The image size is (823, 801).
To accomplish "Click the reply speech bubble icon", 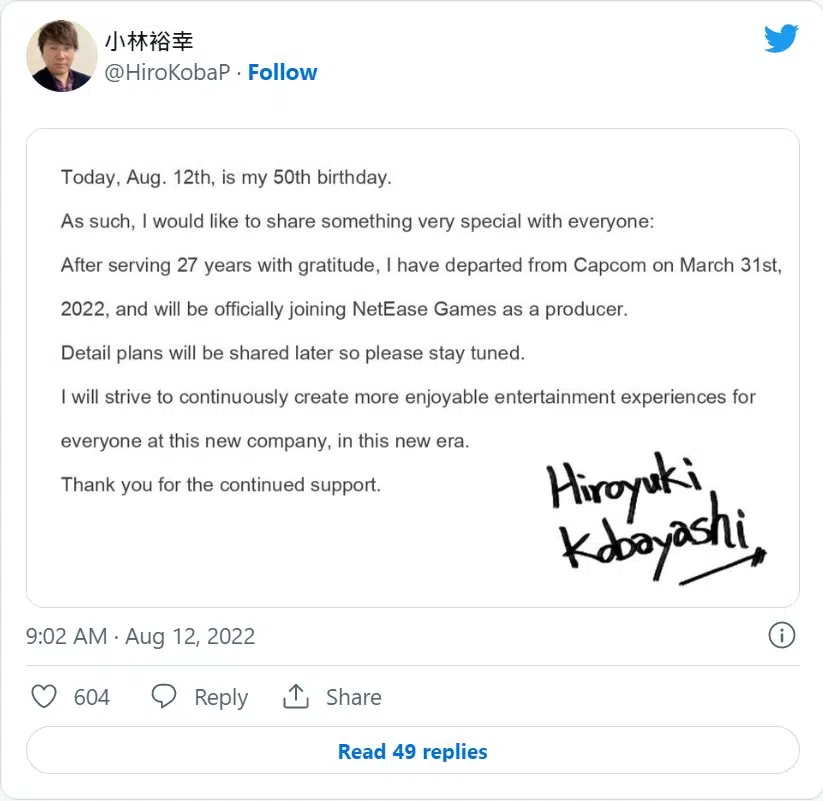I will (164, 697).
